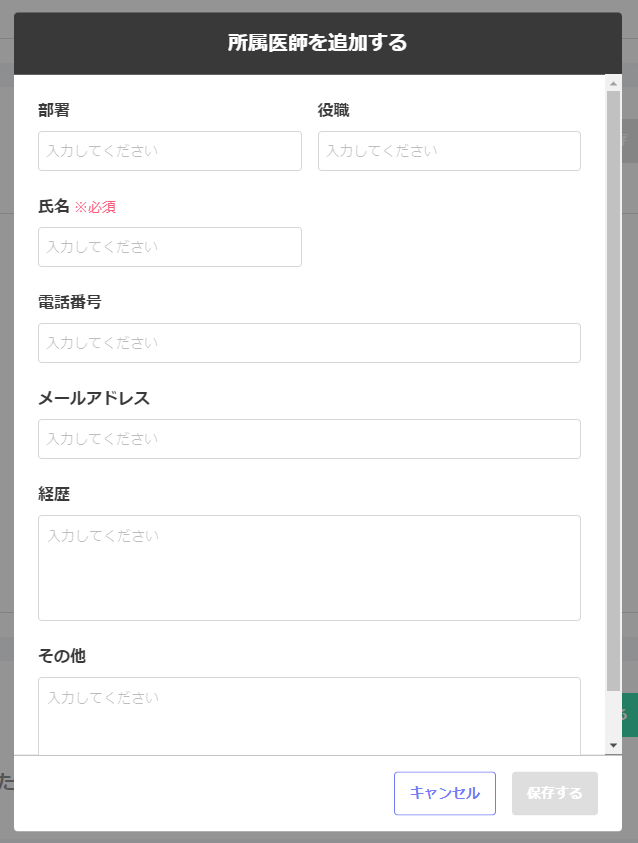The width and height of the screenshot is (638, 843).
Task: Click the その他 field label
Action: (62, 656)
